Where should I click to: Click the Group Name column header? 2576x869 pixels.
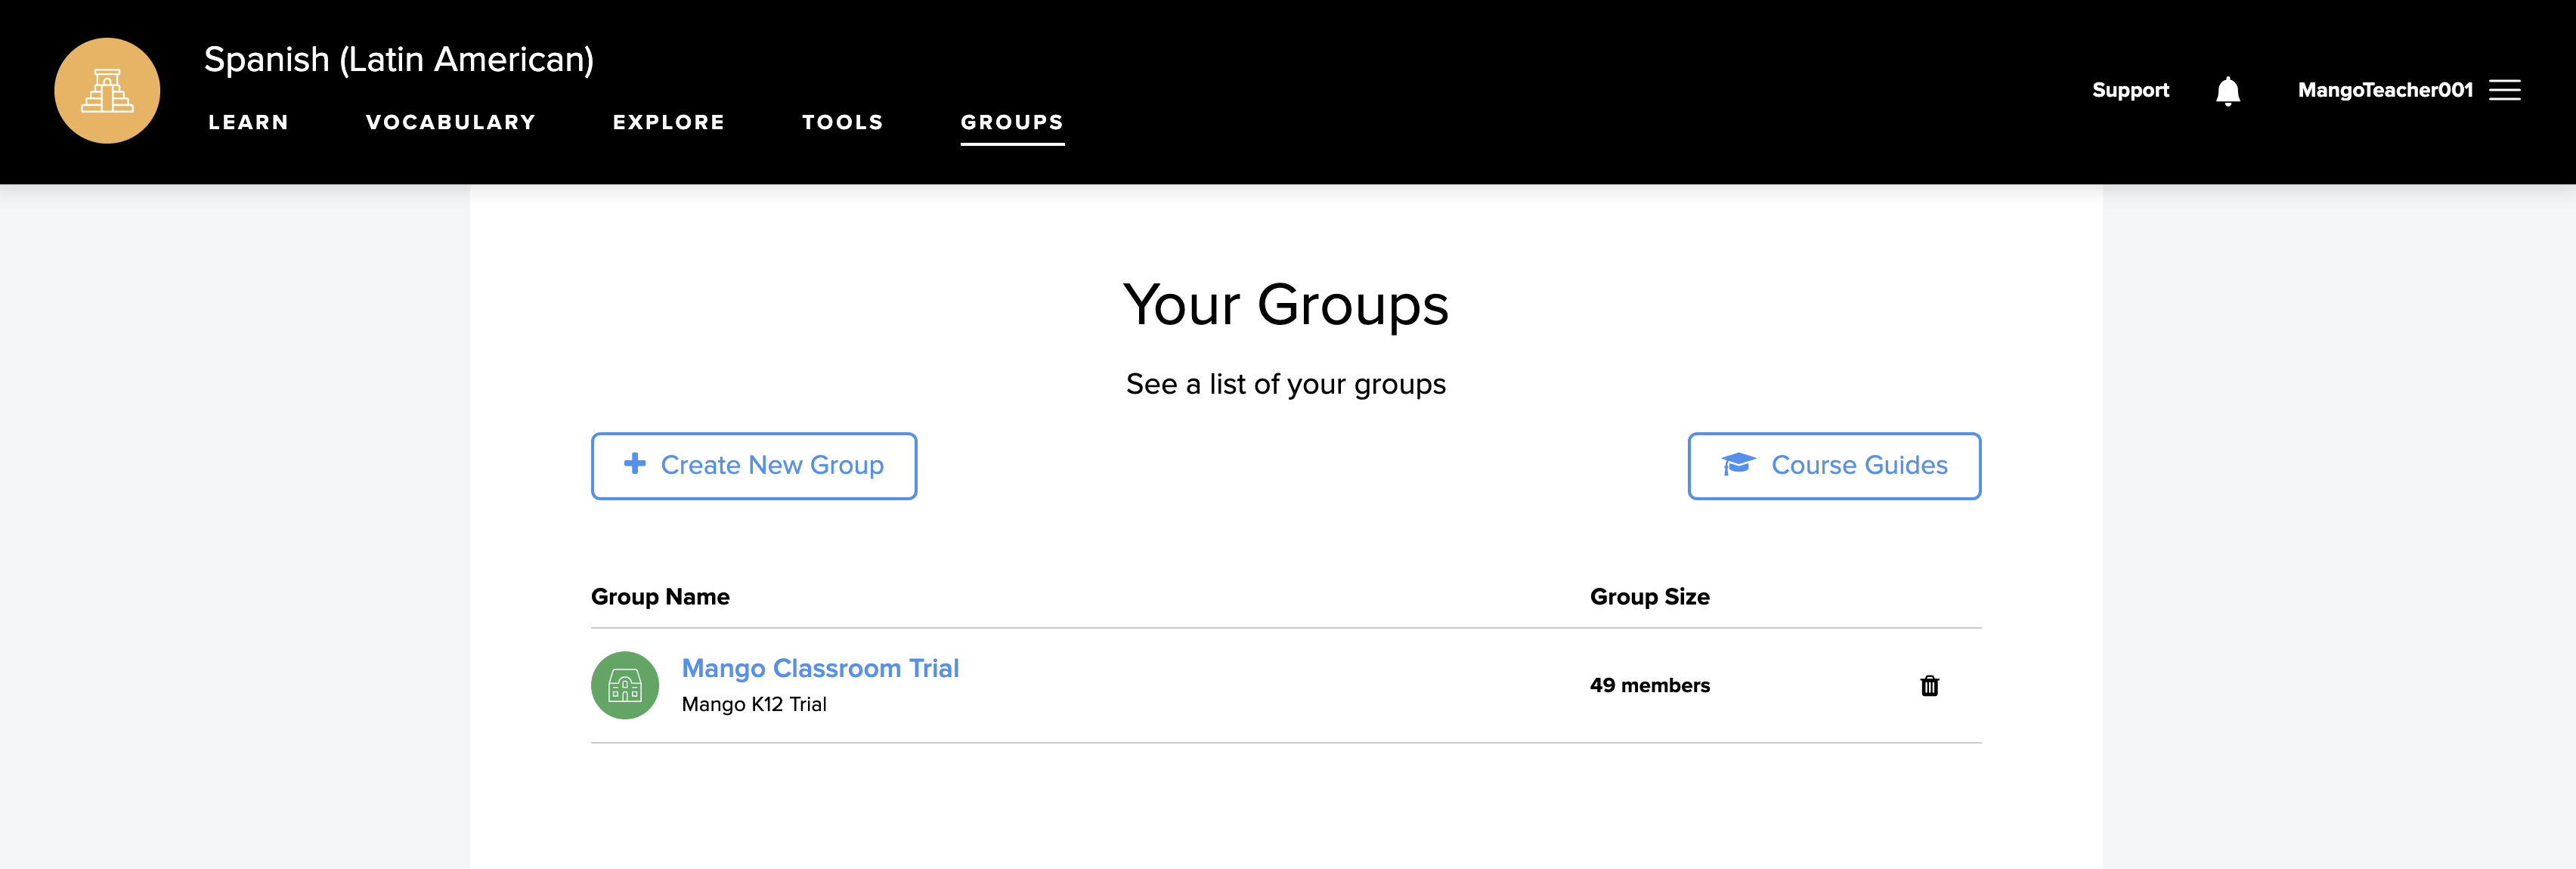[x=660, y=596]
